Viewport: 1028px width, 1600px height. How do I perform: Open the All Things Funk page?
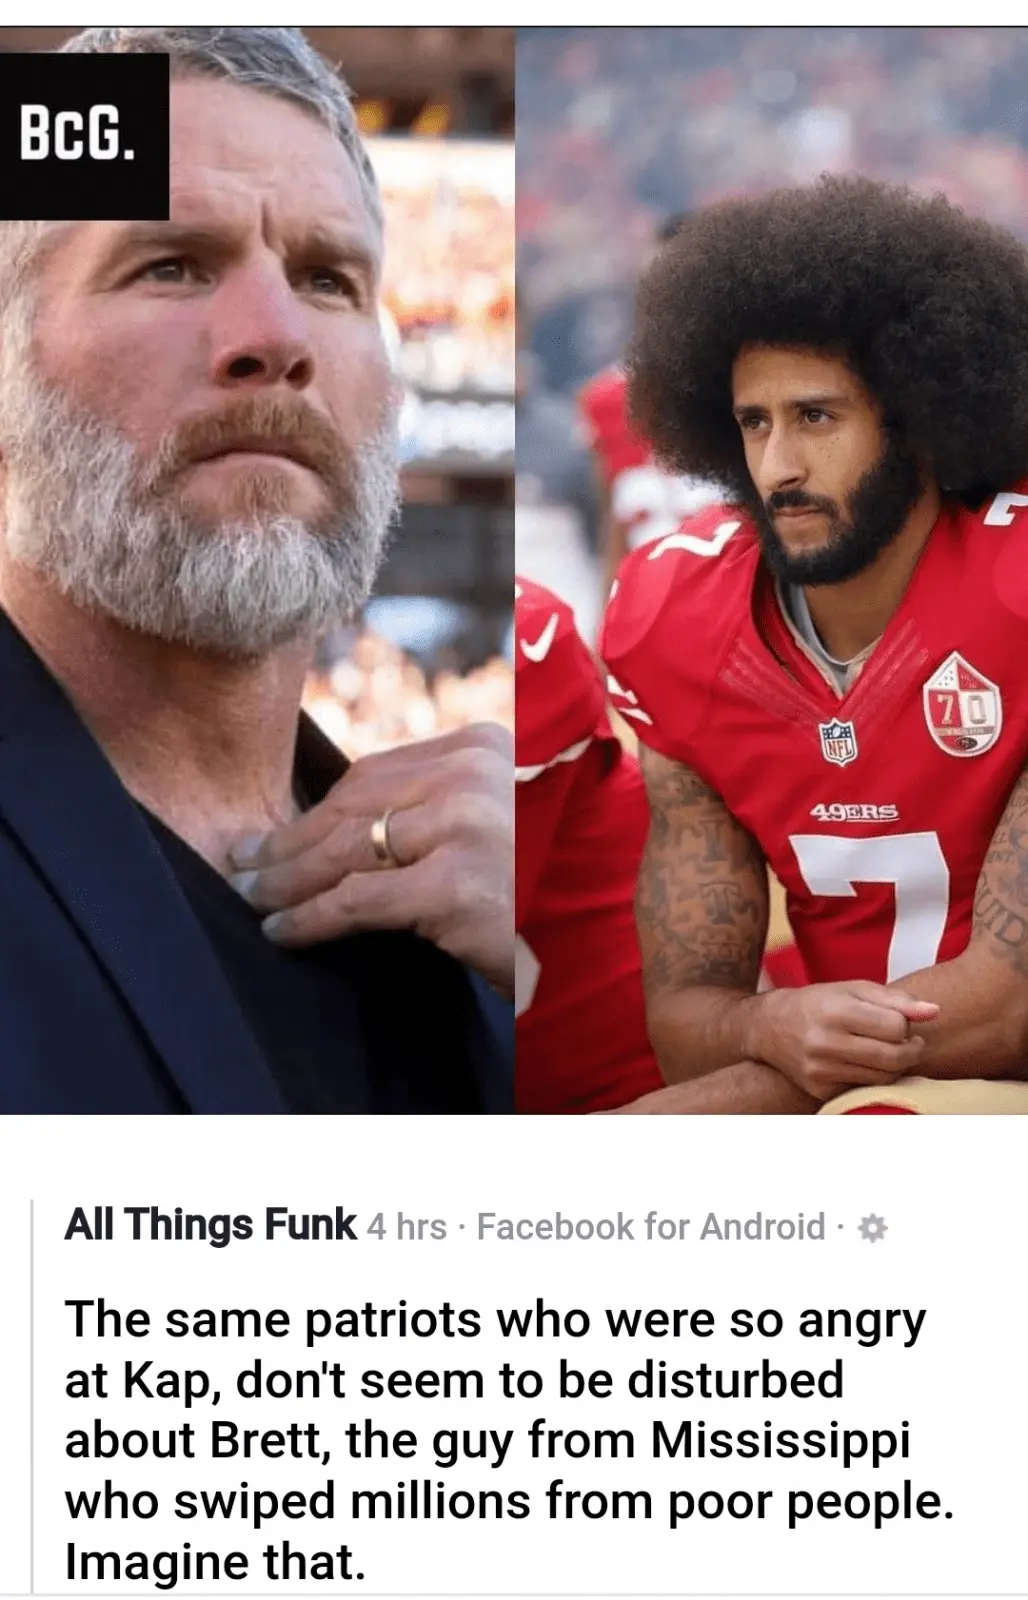click(210, 1225)
